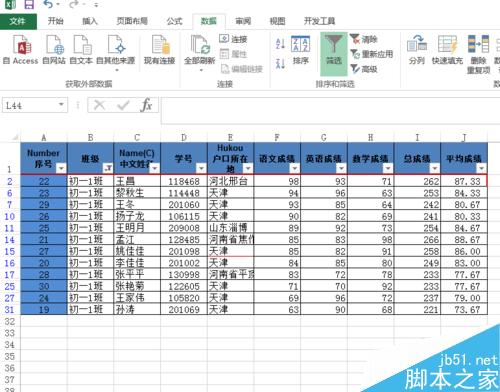Switch to the Page Layout tab
The width and height of the screenshot is (500, 392).
(132, 21)
